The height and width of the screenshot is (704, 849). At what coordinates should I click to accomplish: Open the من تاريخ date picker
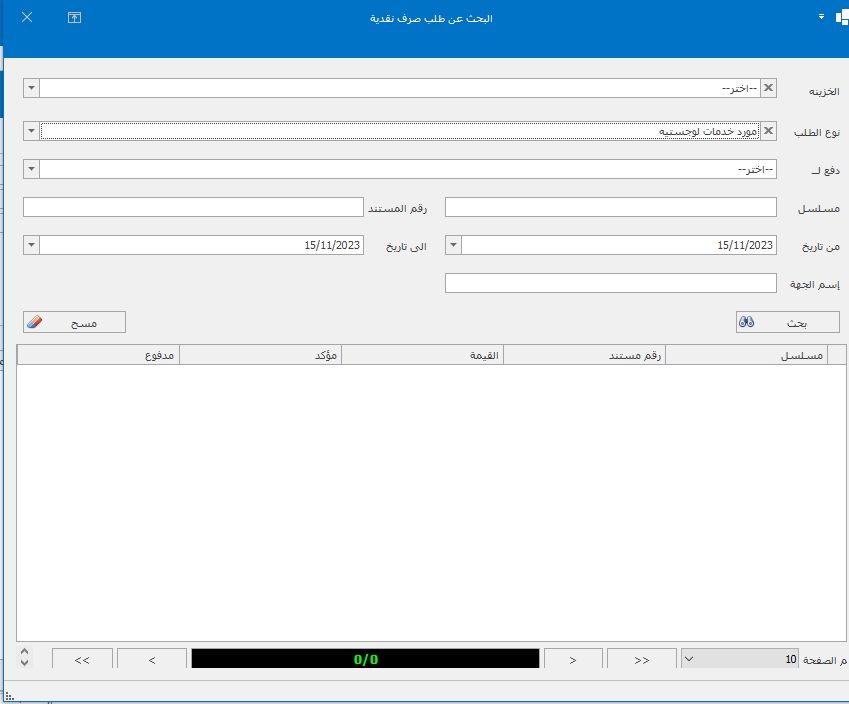click(x=453, y=245)
